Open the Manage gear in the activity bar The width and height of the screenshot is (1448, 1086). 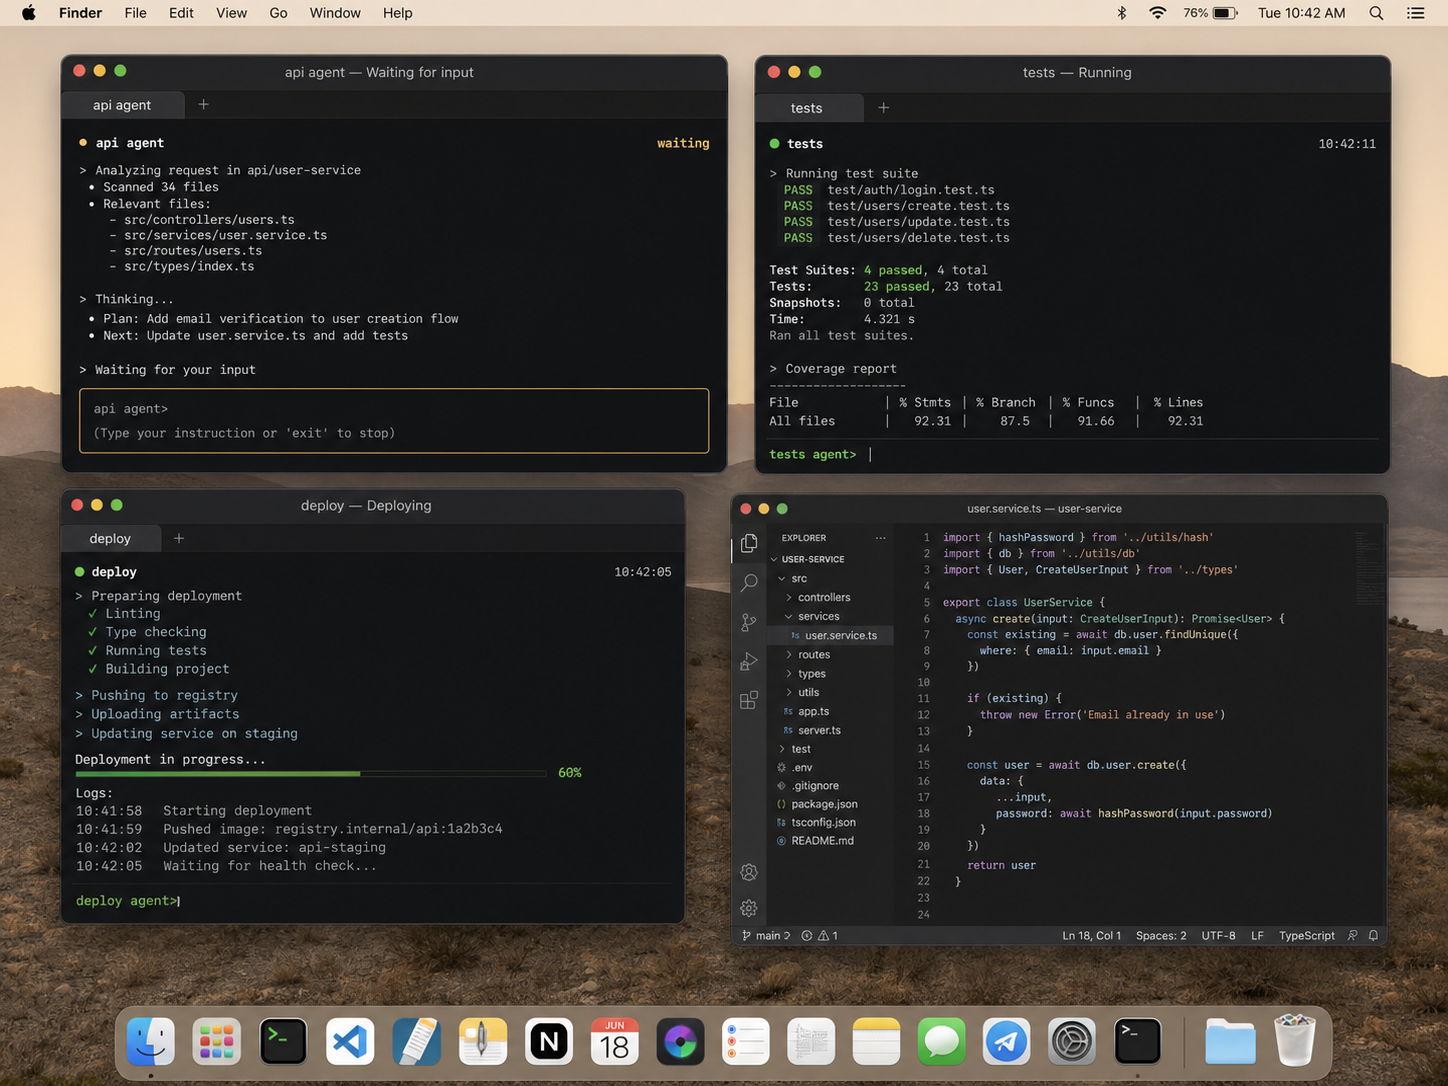click(x=749, y=908)
